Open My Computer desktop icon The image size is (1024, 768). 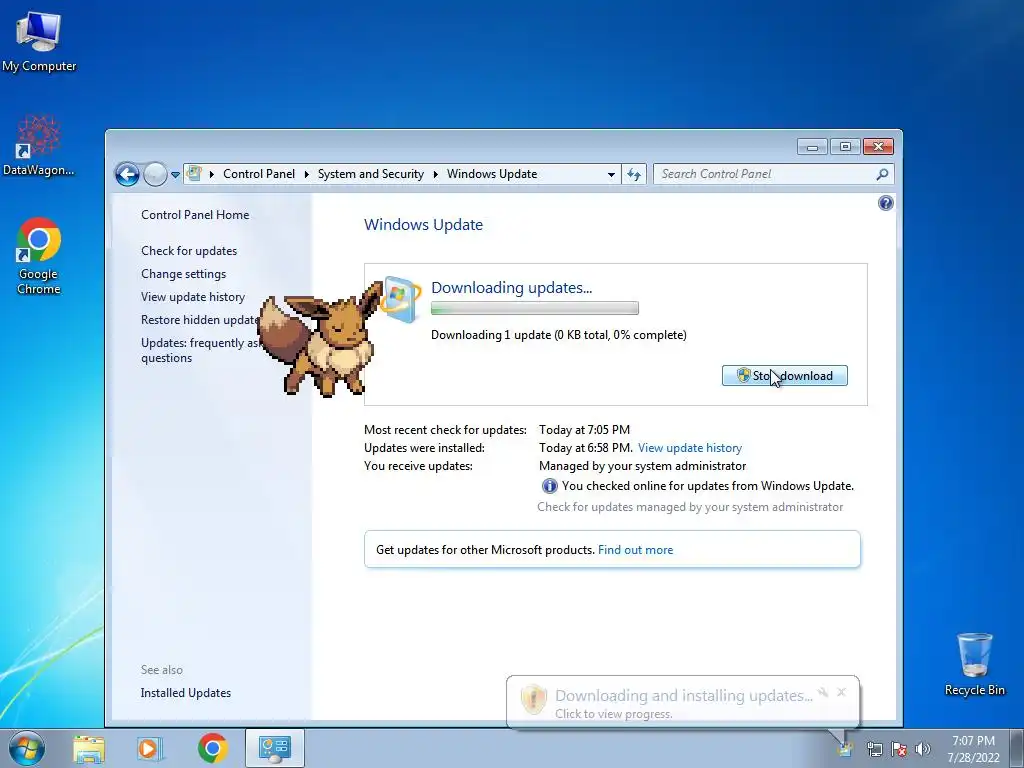tap(39, 40)
